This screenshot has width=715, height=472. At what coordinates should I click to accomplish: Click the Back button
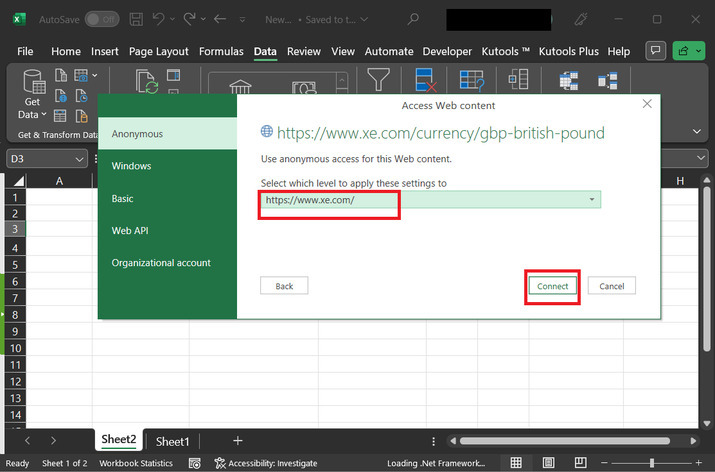(284, 286)
